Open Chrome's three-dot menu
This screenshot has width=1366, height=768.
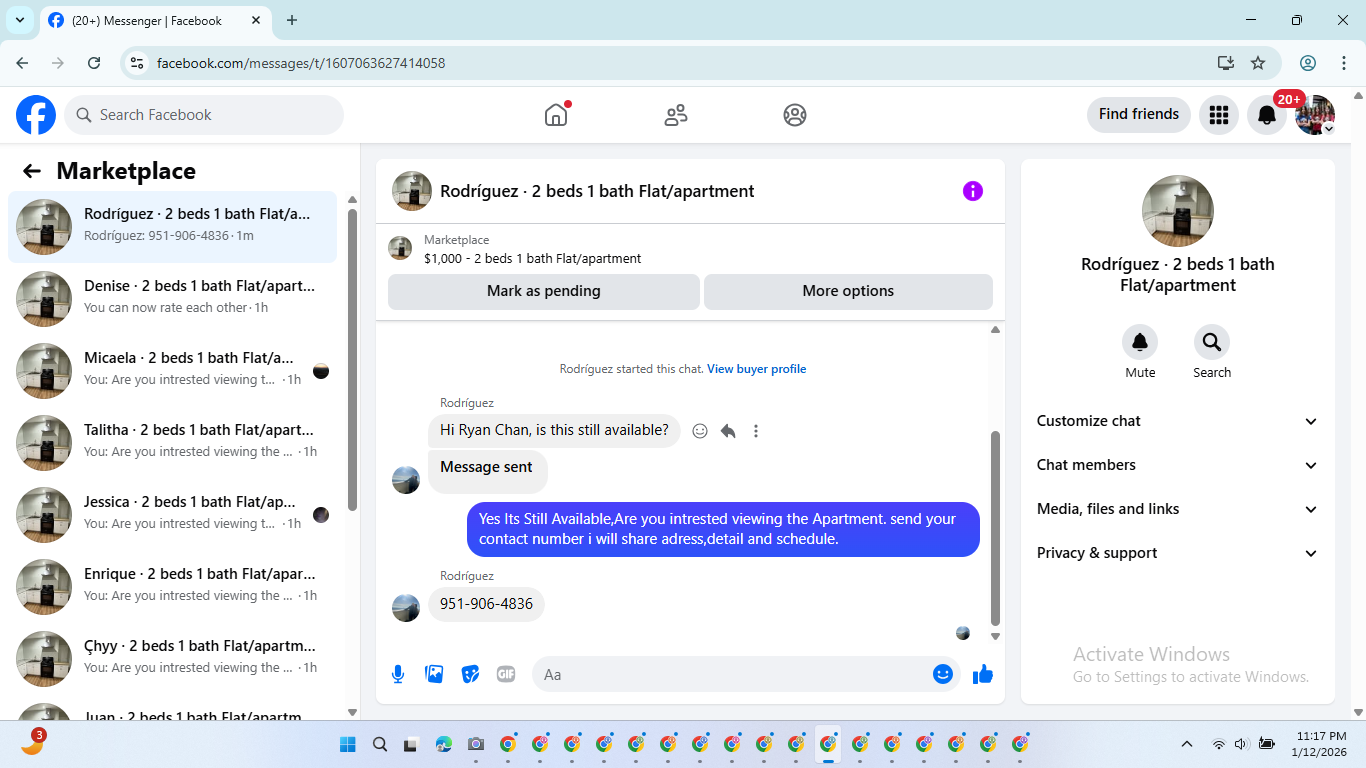(1344, 63)
